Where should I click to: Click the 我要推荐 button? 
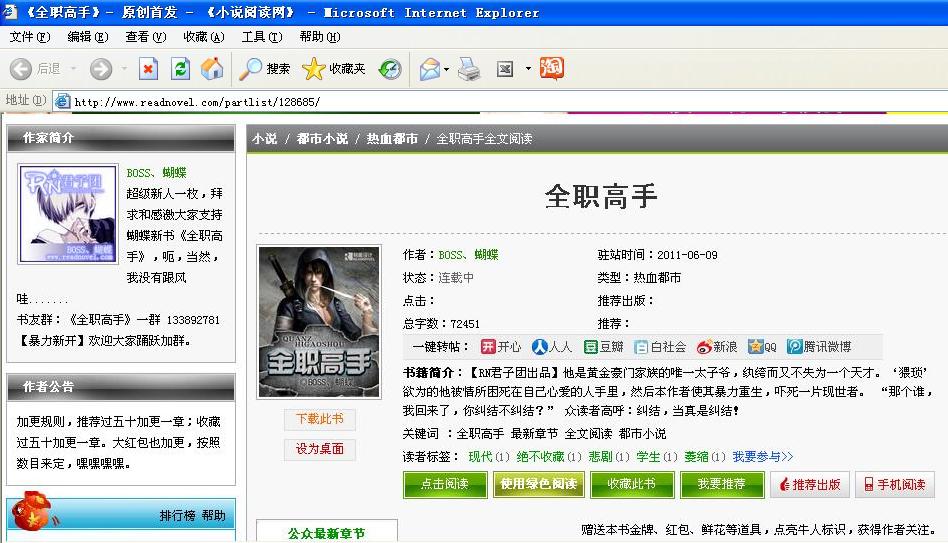722,484
